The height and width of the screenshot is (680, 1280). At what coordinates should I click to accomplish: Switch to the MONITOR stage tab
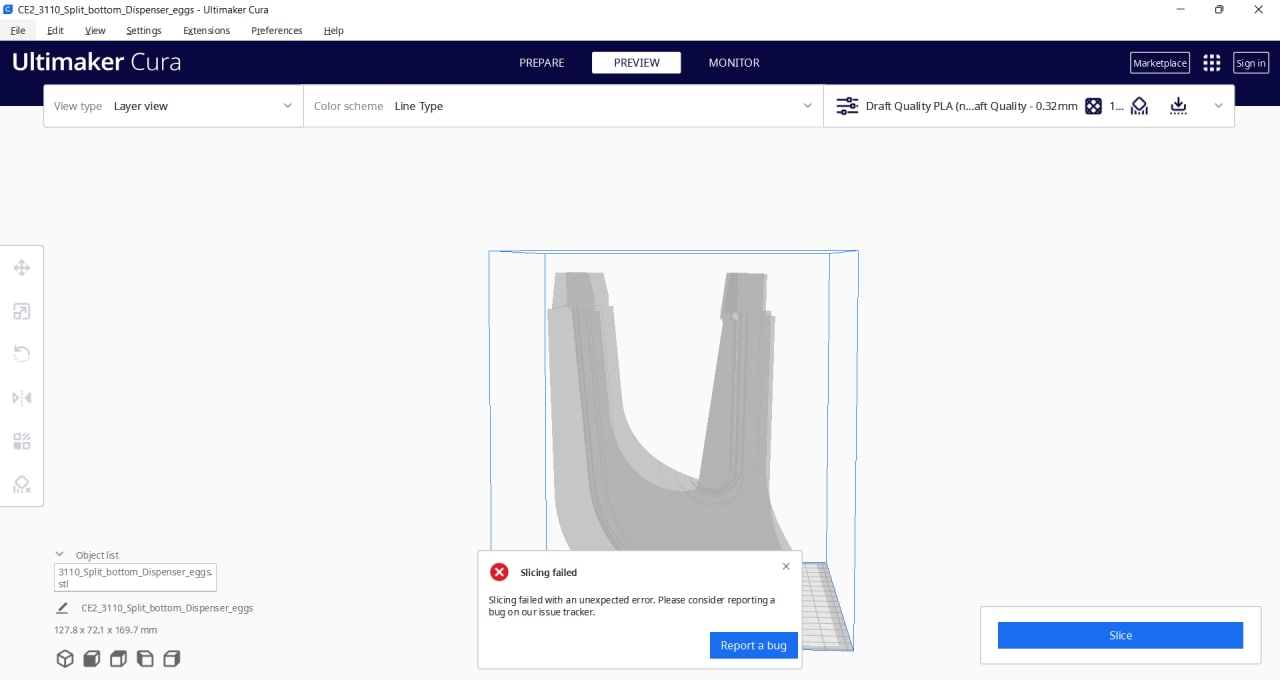pyautogui.click(x=734, y=63)
